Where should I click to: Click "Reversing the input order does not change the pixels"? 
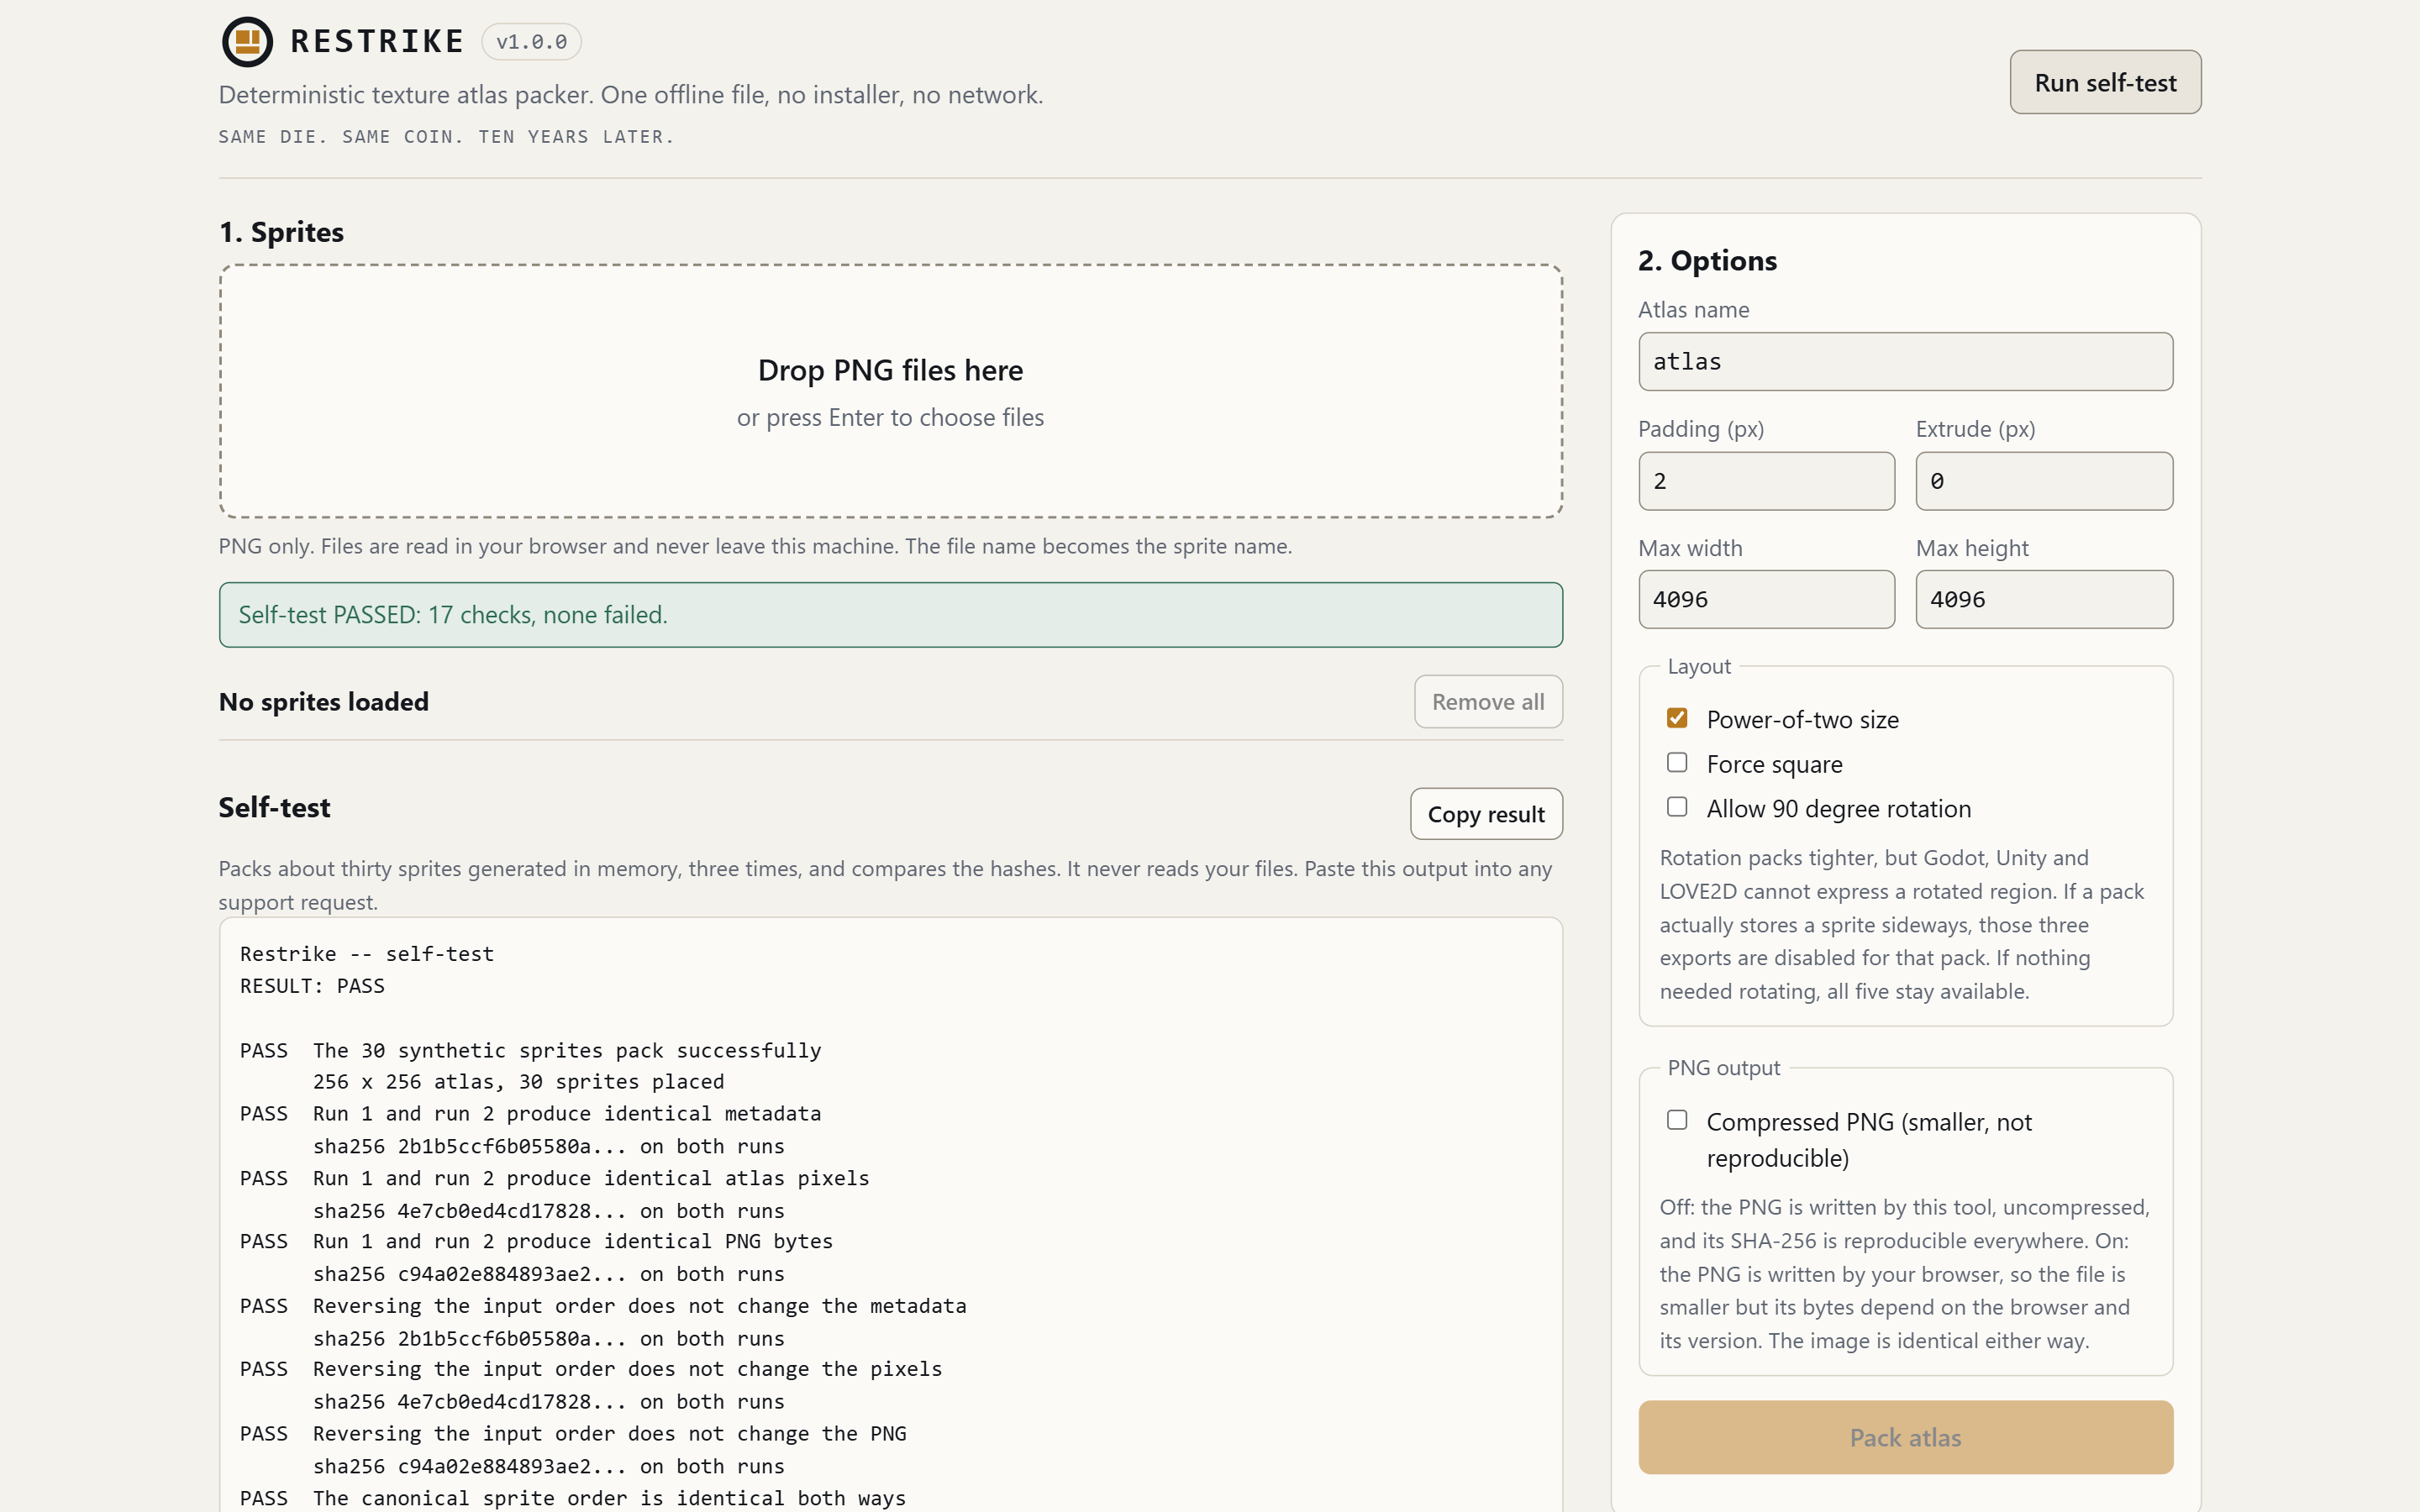[628, 1369]
